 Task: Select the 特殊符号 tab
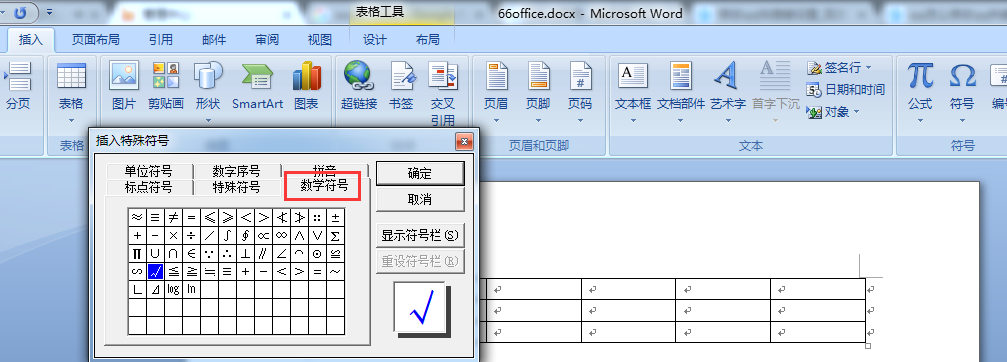[x=236, y=187]
